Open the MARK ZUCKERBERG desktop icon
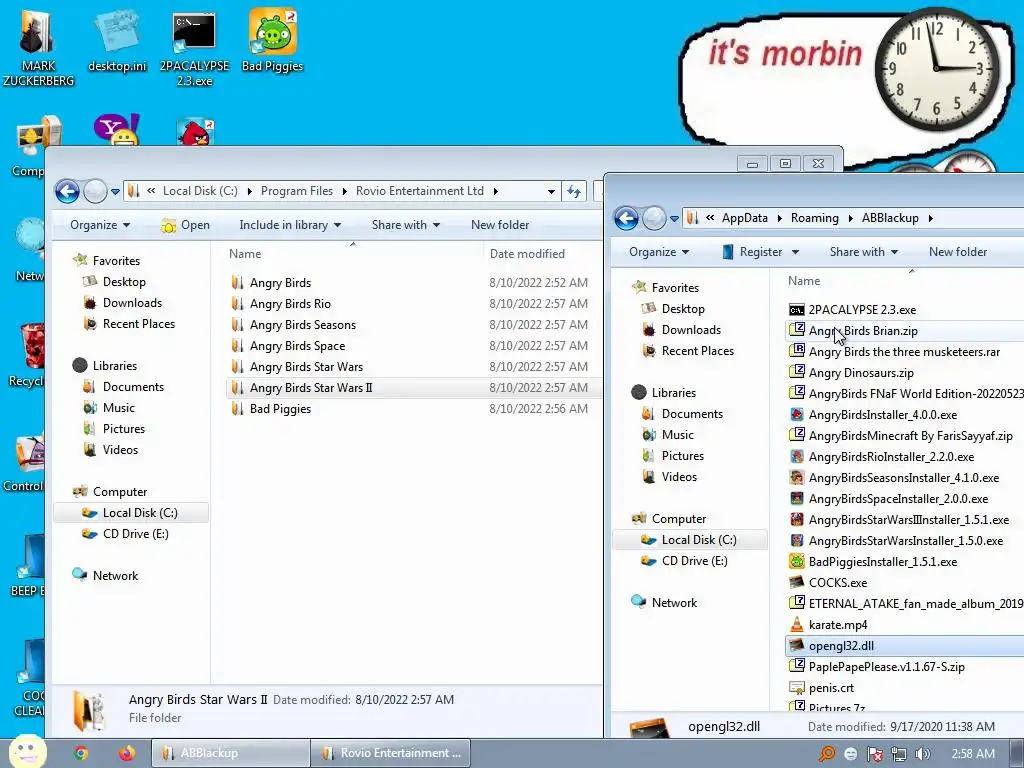Image resolution: width=1024 pixels, height=768 pixels. [x=38, y=46]
